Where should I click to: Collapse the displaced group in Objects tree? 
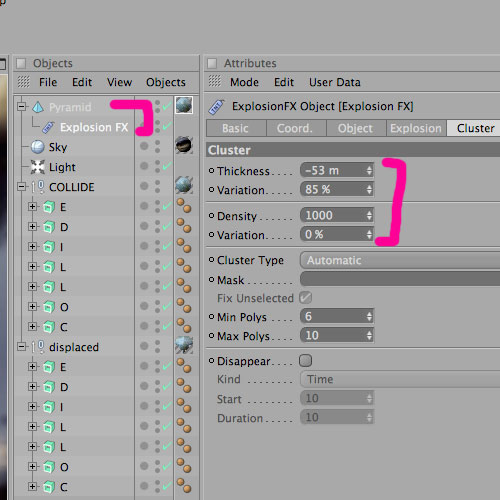pos(22,347)
